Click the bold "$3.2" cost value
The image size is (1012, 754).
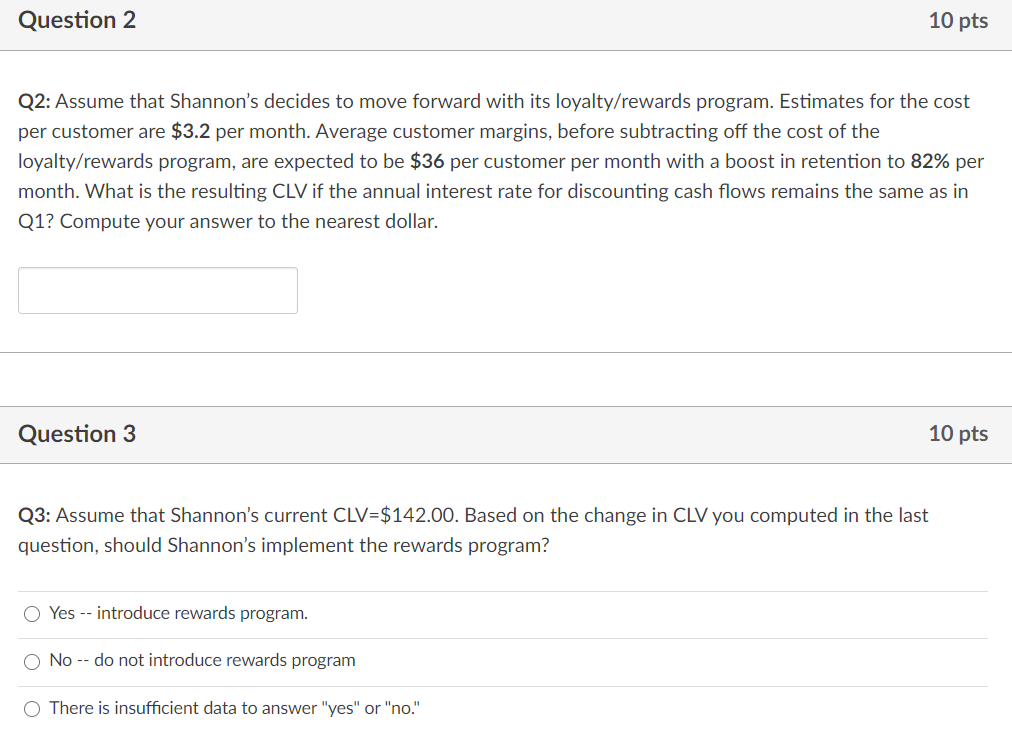[x=190, y=132]
